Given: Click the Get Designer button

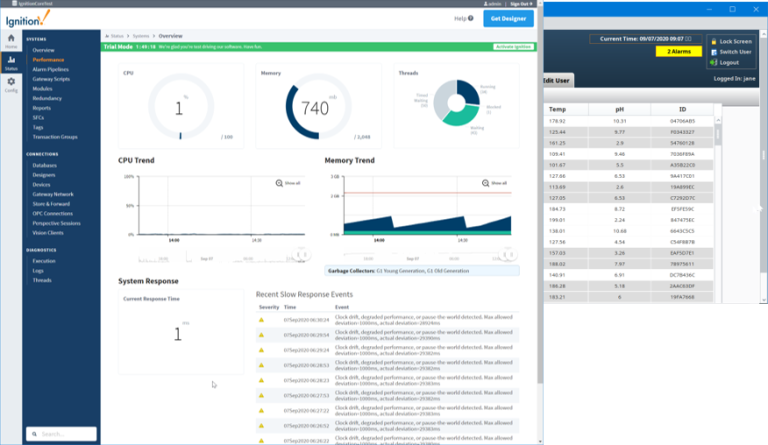Looking at the screenshot, I should tap(508, 18).
